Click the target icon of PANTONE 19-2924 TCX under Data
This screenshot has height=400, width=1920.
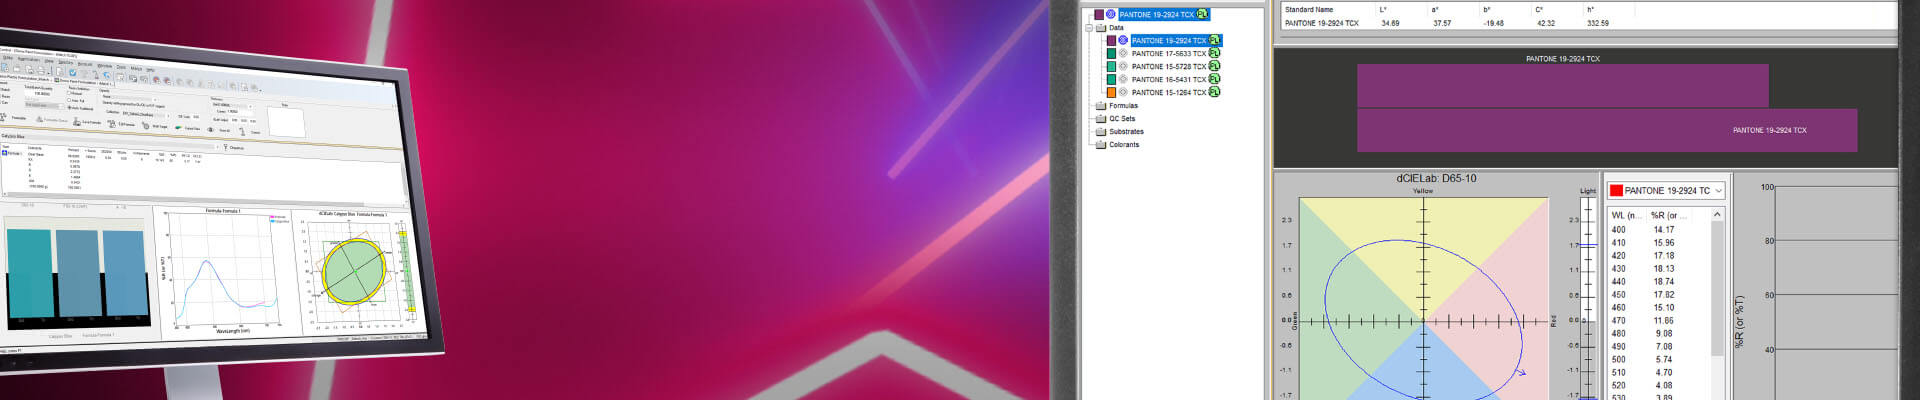coord(1123,41)
